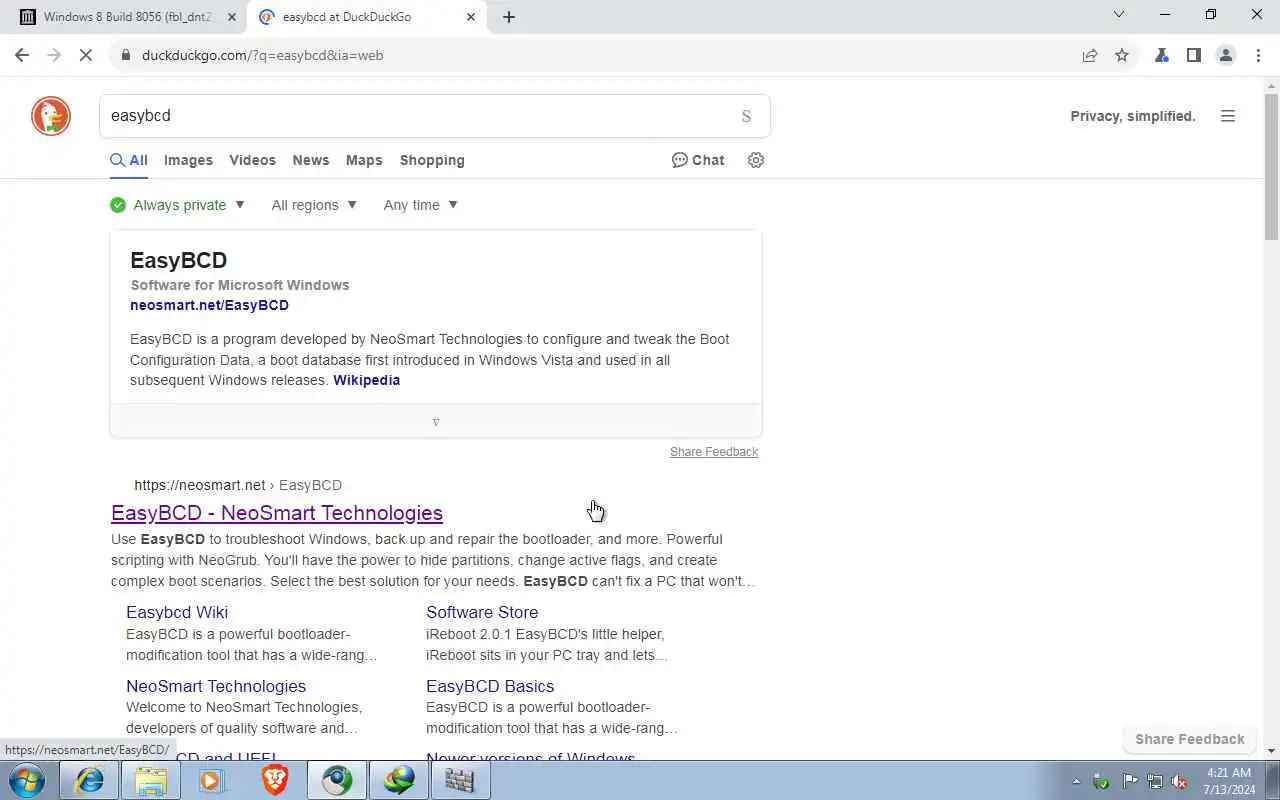
Task: Open EasyBCD - NeoSmart Technologies result
Action: [277, 513]
